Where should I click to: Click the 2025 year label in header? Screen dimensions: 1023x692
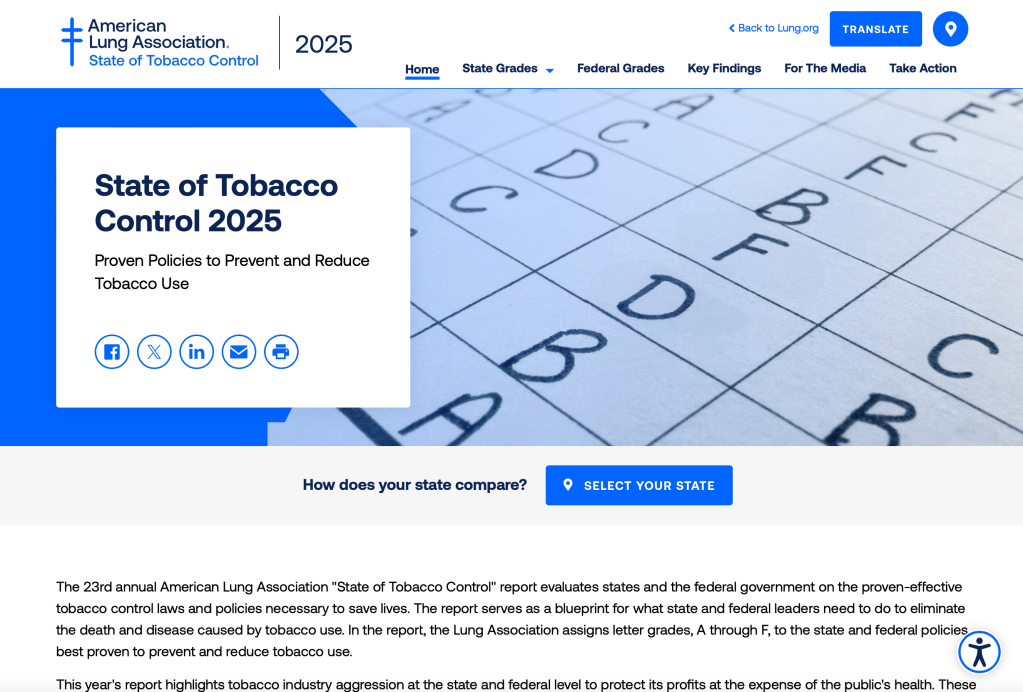[x=323, y=44]
